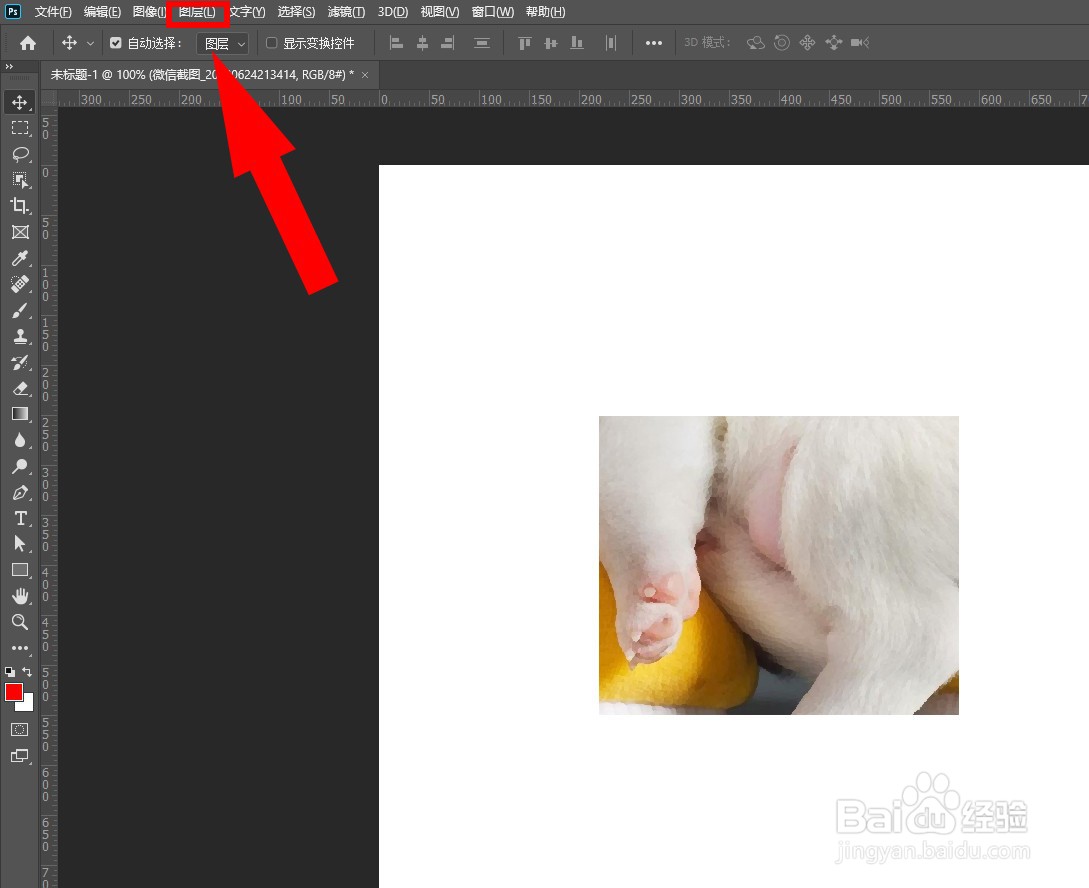Align vertical centers of layers
Image resolution: width=1089 pixels, height=888 pixels.
click(x=551, y=43)
